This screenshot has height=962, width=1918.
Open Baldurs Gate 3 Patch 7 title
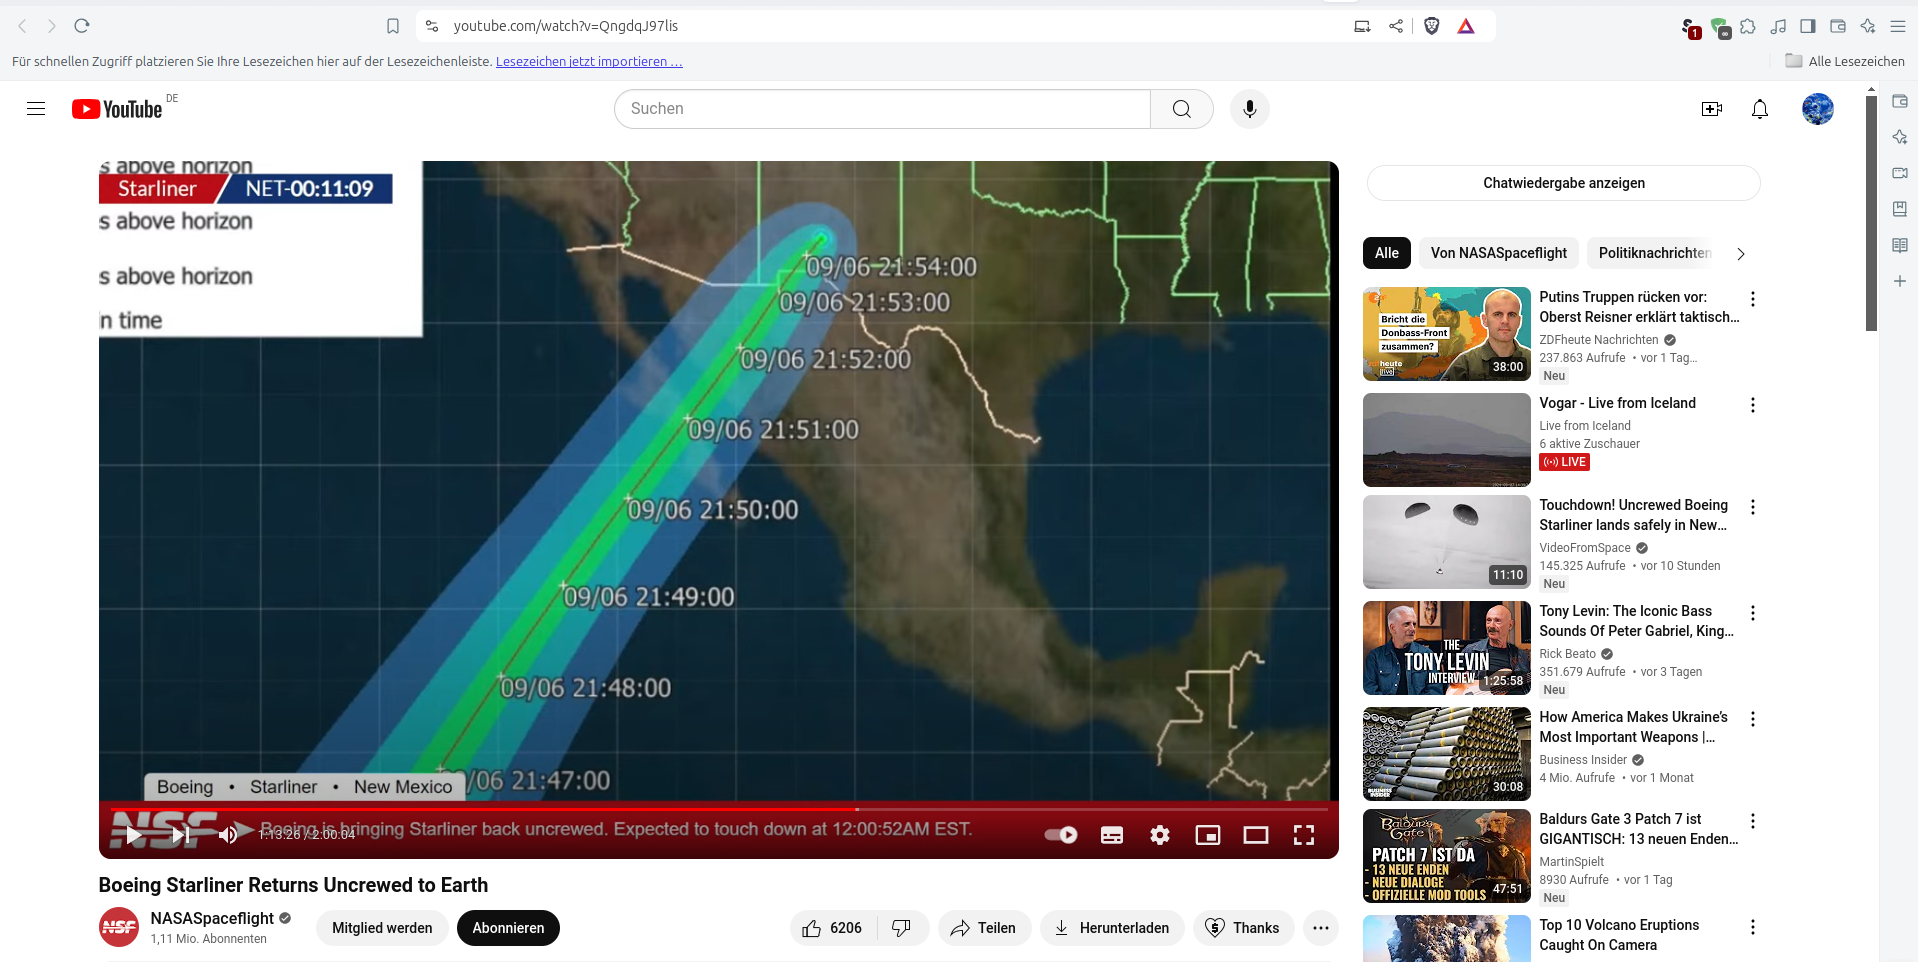click(1639, 829)
